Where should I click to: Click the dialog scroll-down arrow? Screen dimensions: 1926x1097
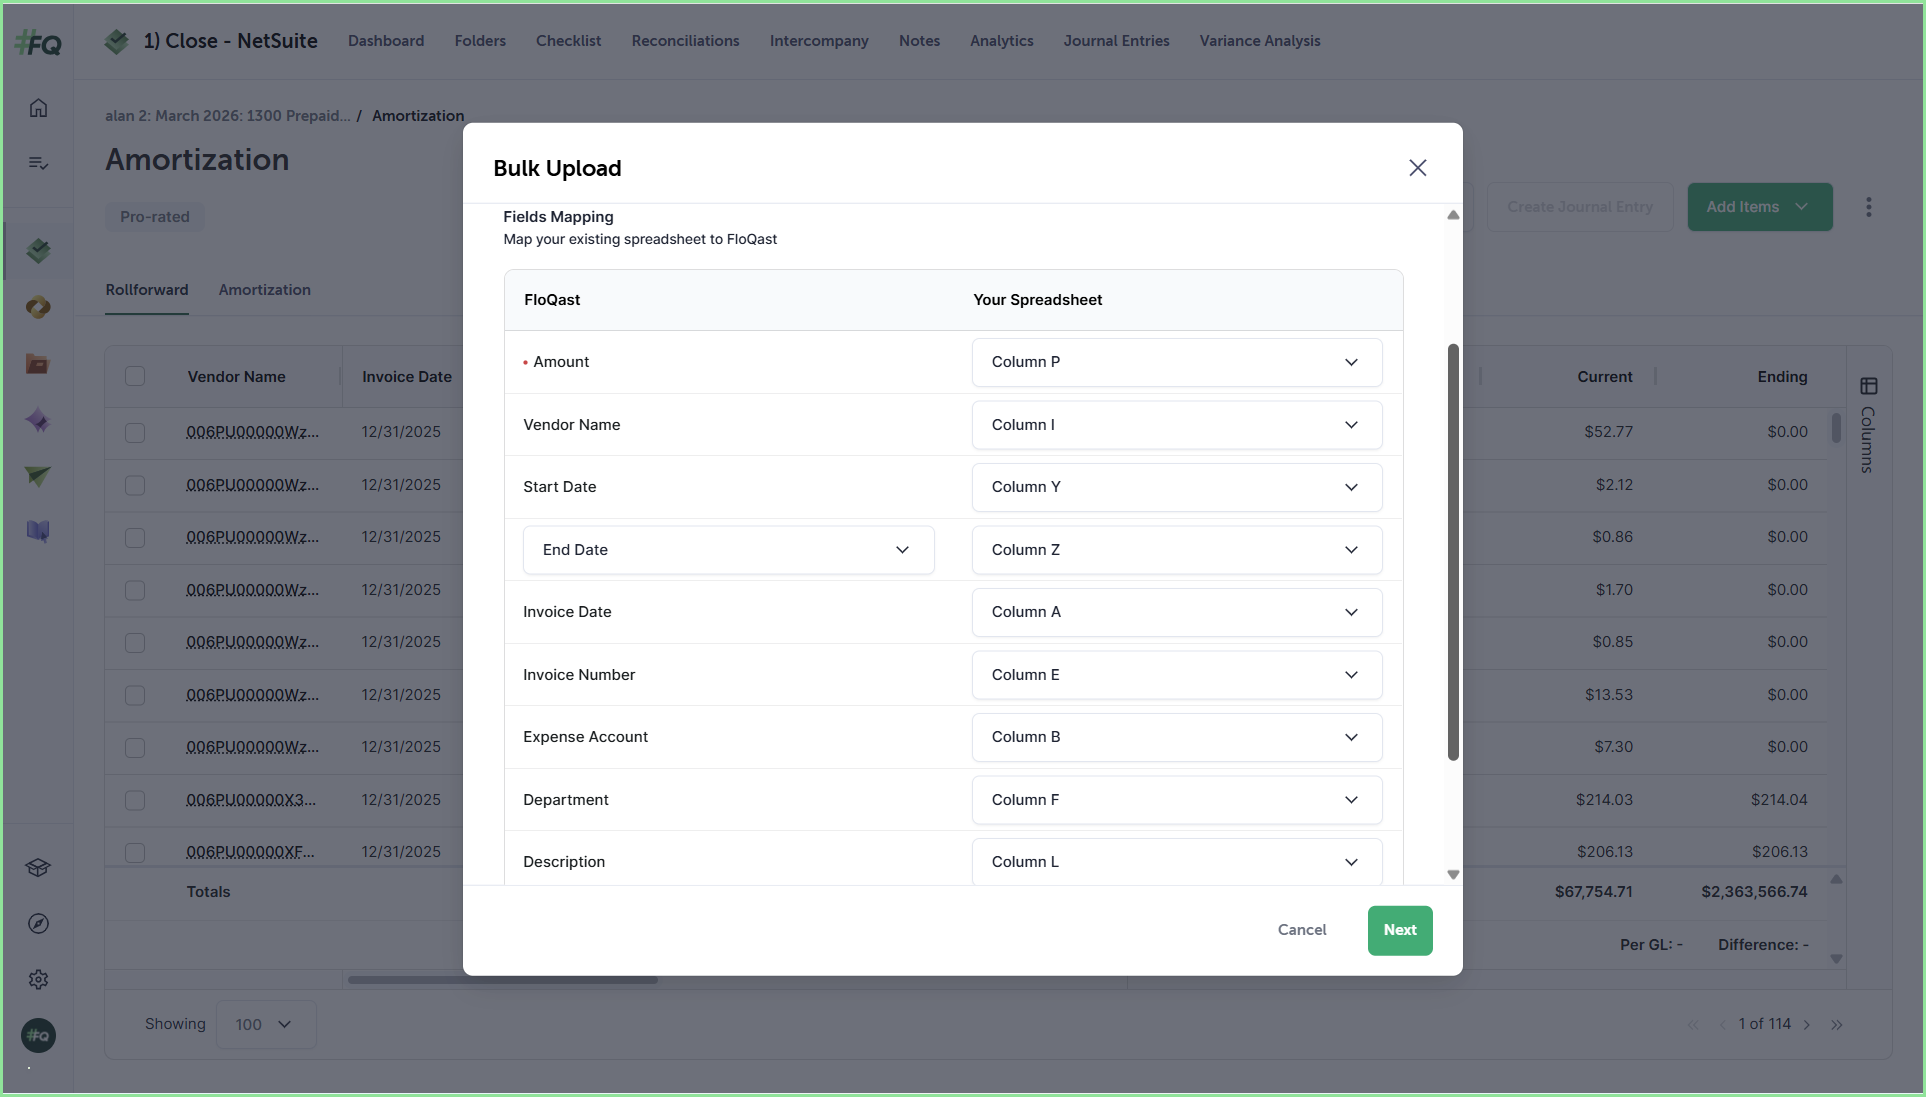[x=1453, y=875]
